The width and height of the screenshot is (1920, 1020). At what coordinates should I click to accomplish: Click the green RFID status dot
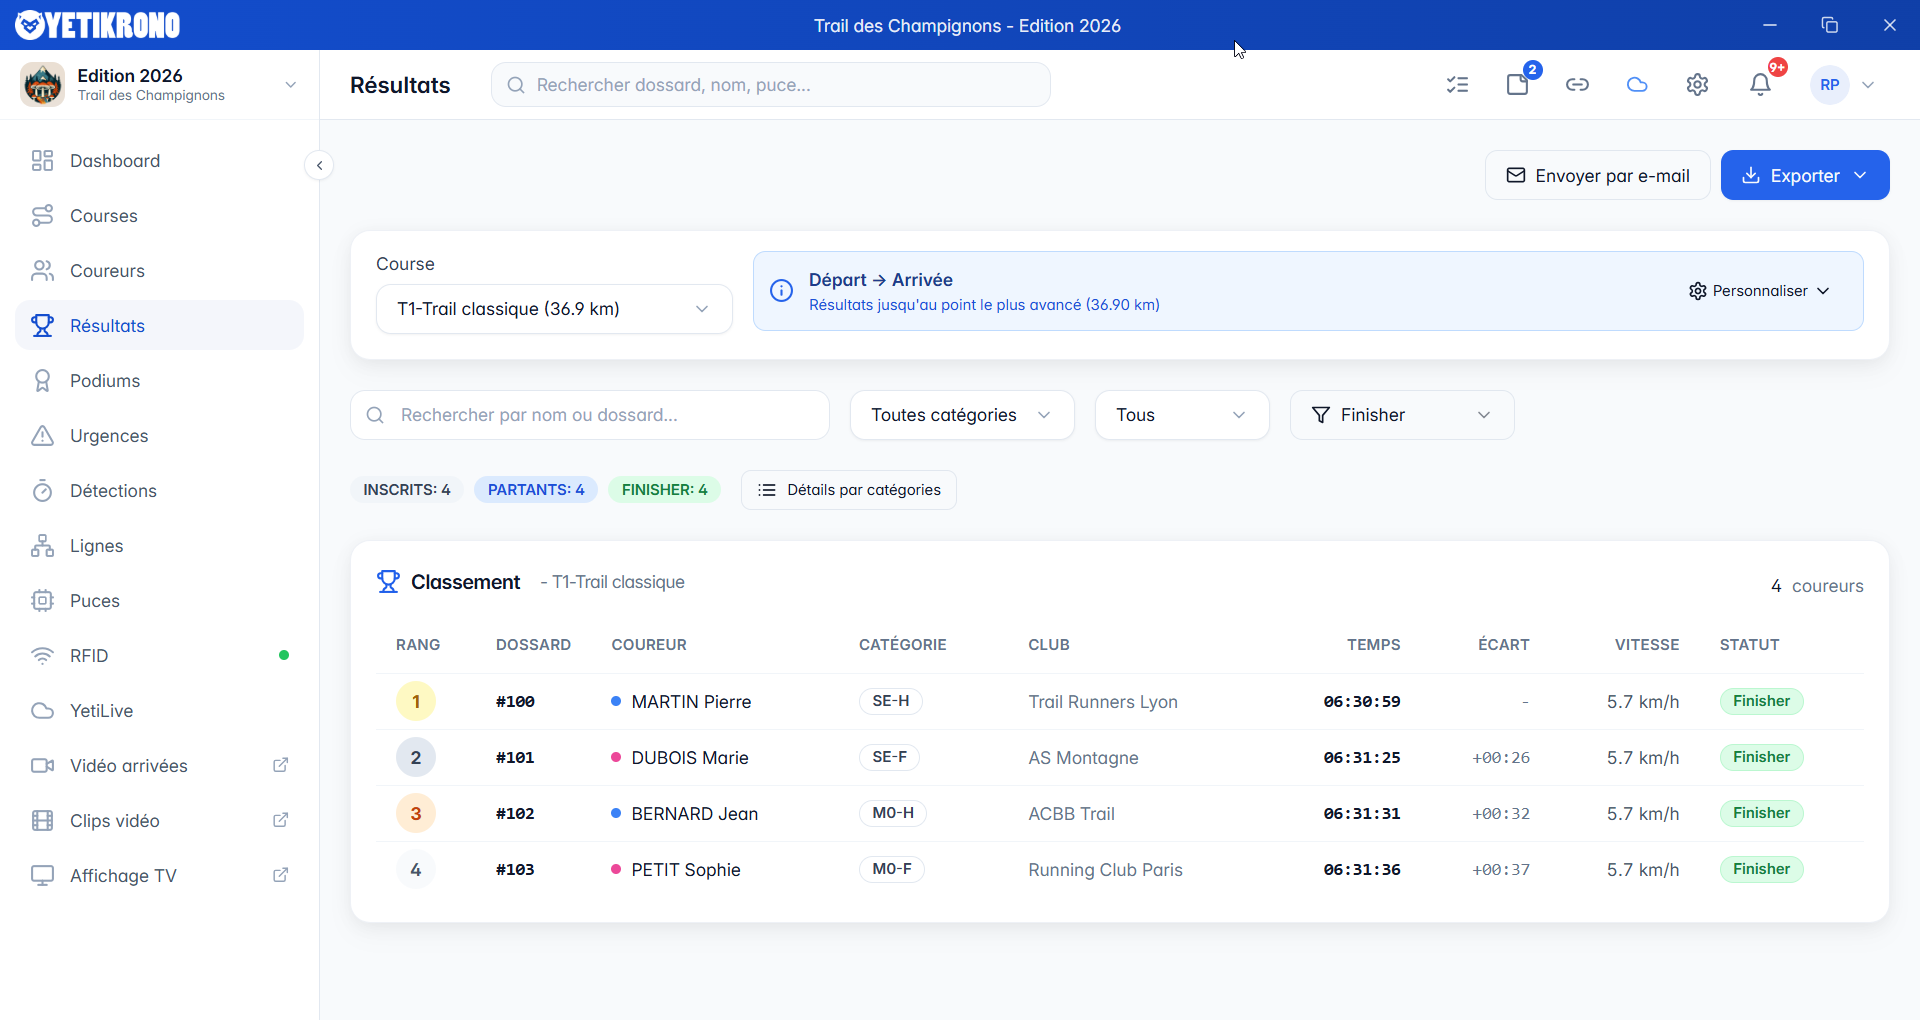coord(284,656)
